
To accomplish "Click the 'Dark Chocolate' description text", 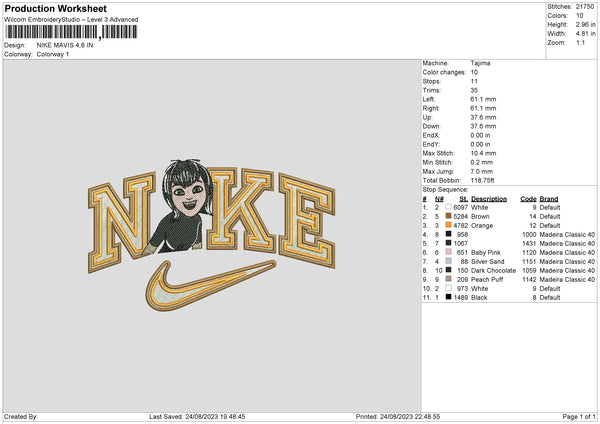I will [x=493, y=271].
